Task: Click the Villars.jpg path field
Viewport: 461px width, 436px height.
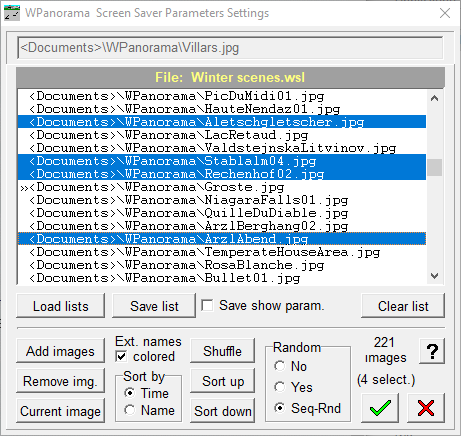Action: [230, 48]
